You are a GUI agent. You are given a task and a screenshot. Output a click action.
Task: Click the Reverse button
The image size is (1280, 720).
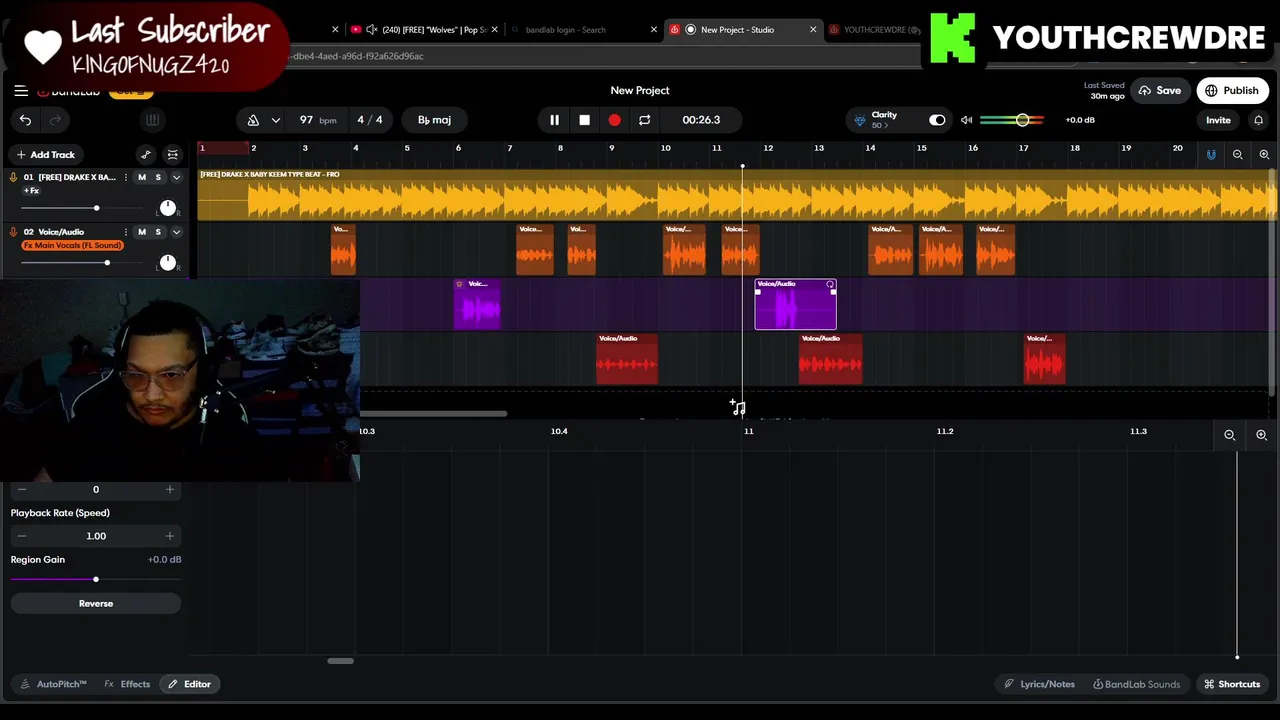pyautogui.click(x=96, y=604)
